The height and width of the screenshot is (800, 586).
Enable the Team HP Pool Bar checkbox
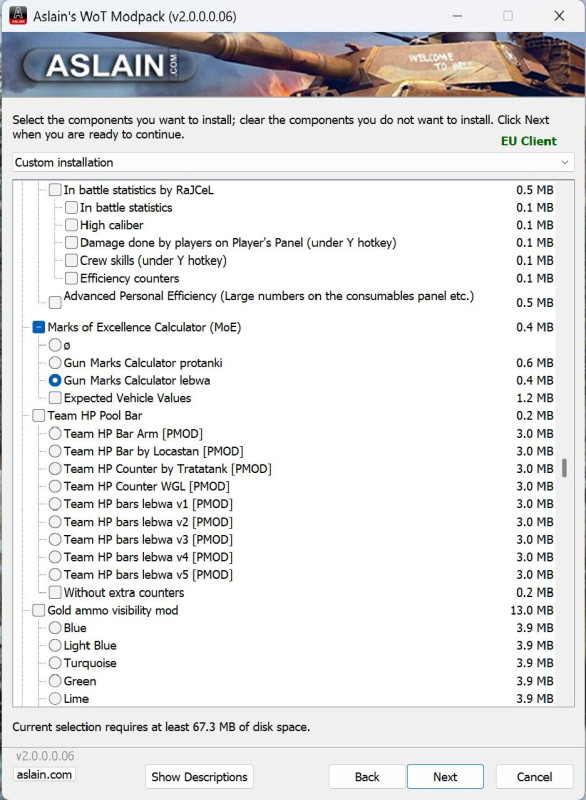click(39, 415)
